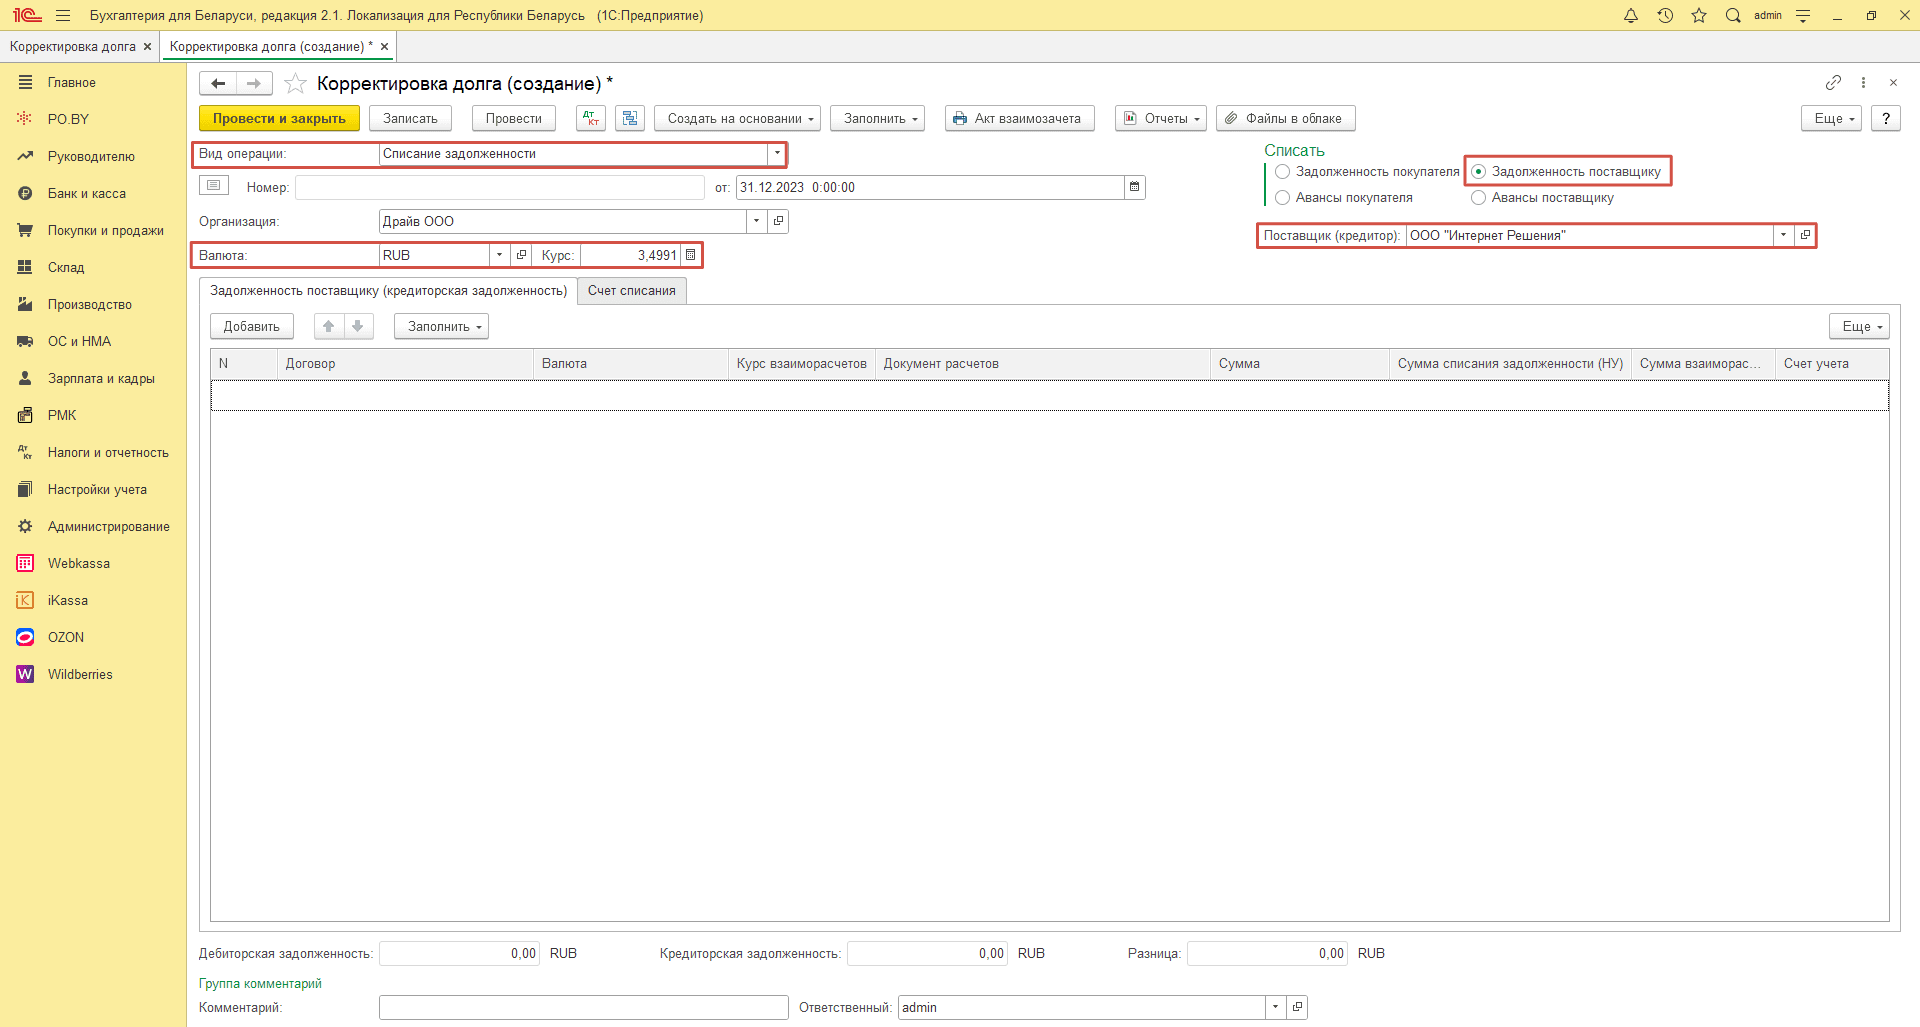Open Создать на основании dropdown
1920x1027 pixels.
coord(737,118)
